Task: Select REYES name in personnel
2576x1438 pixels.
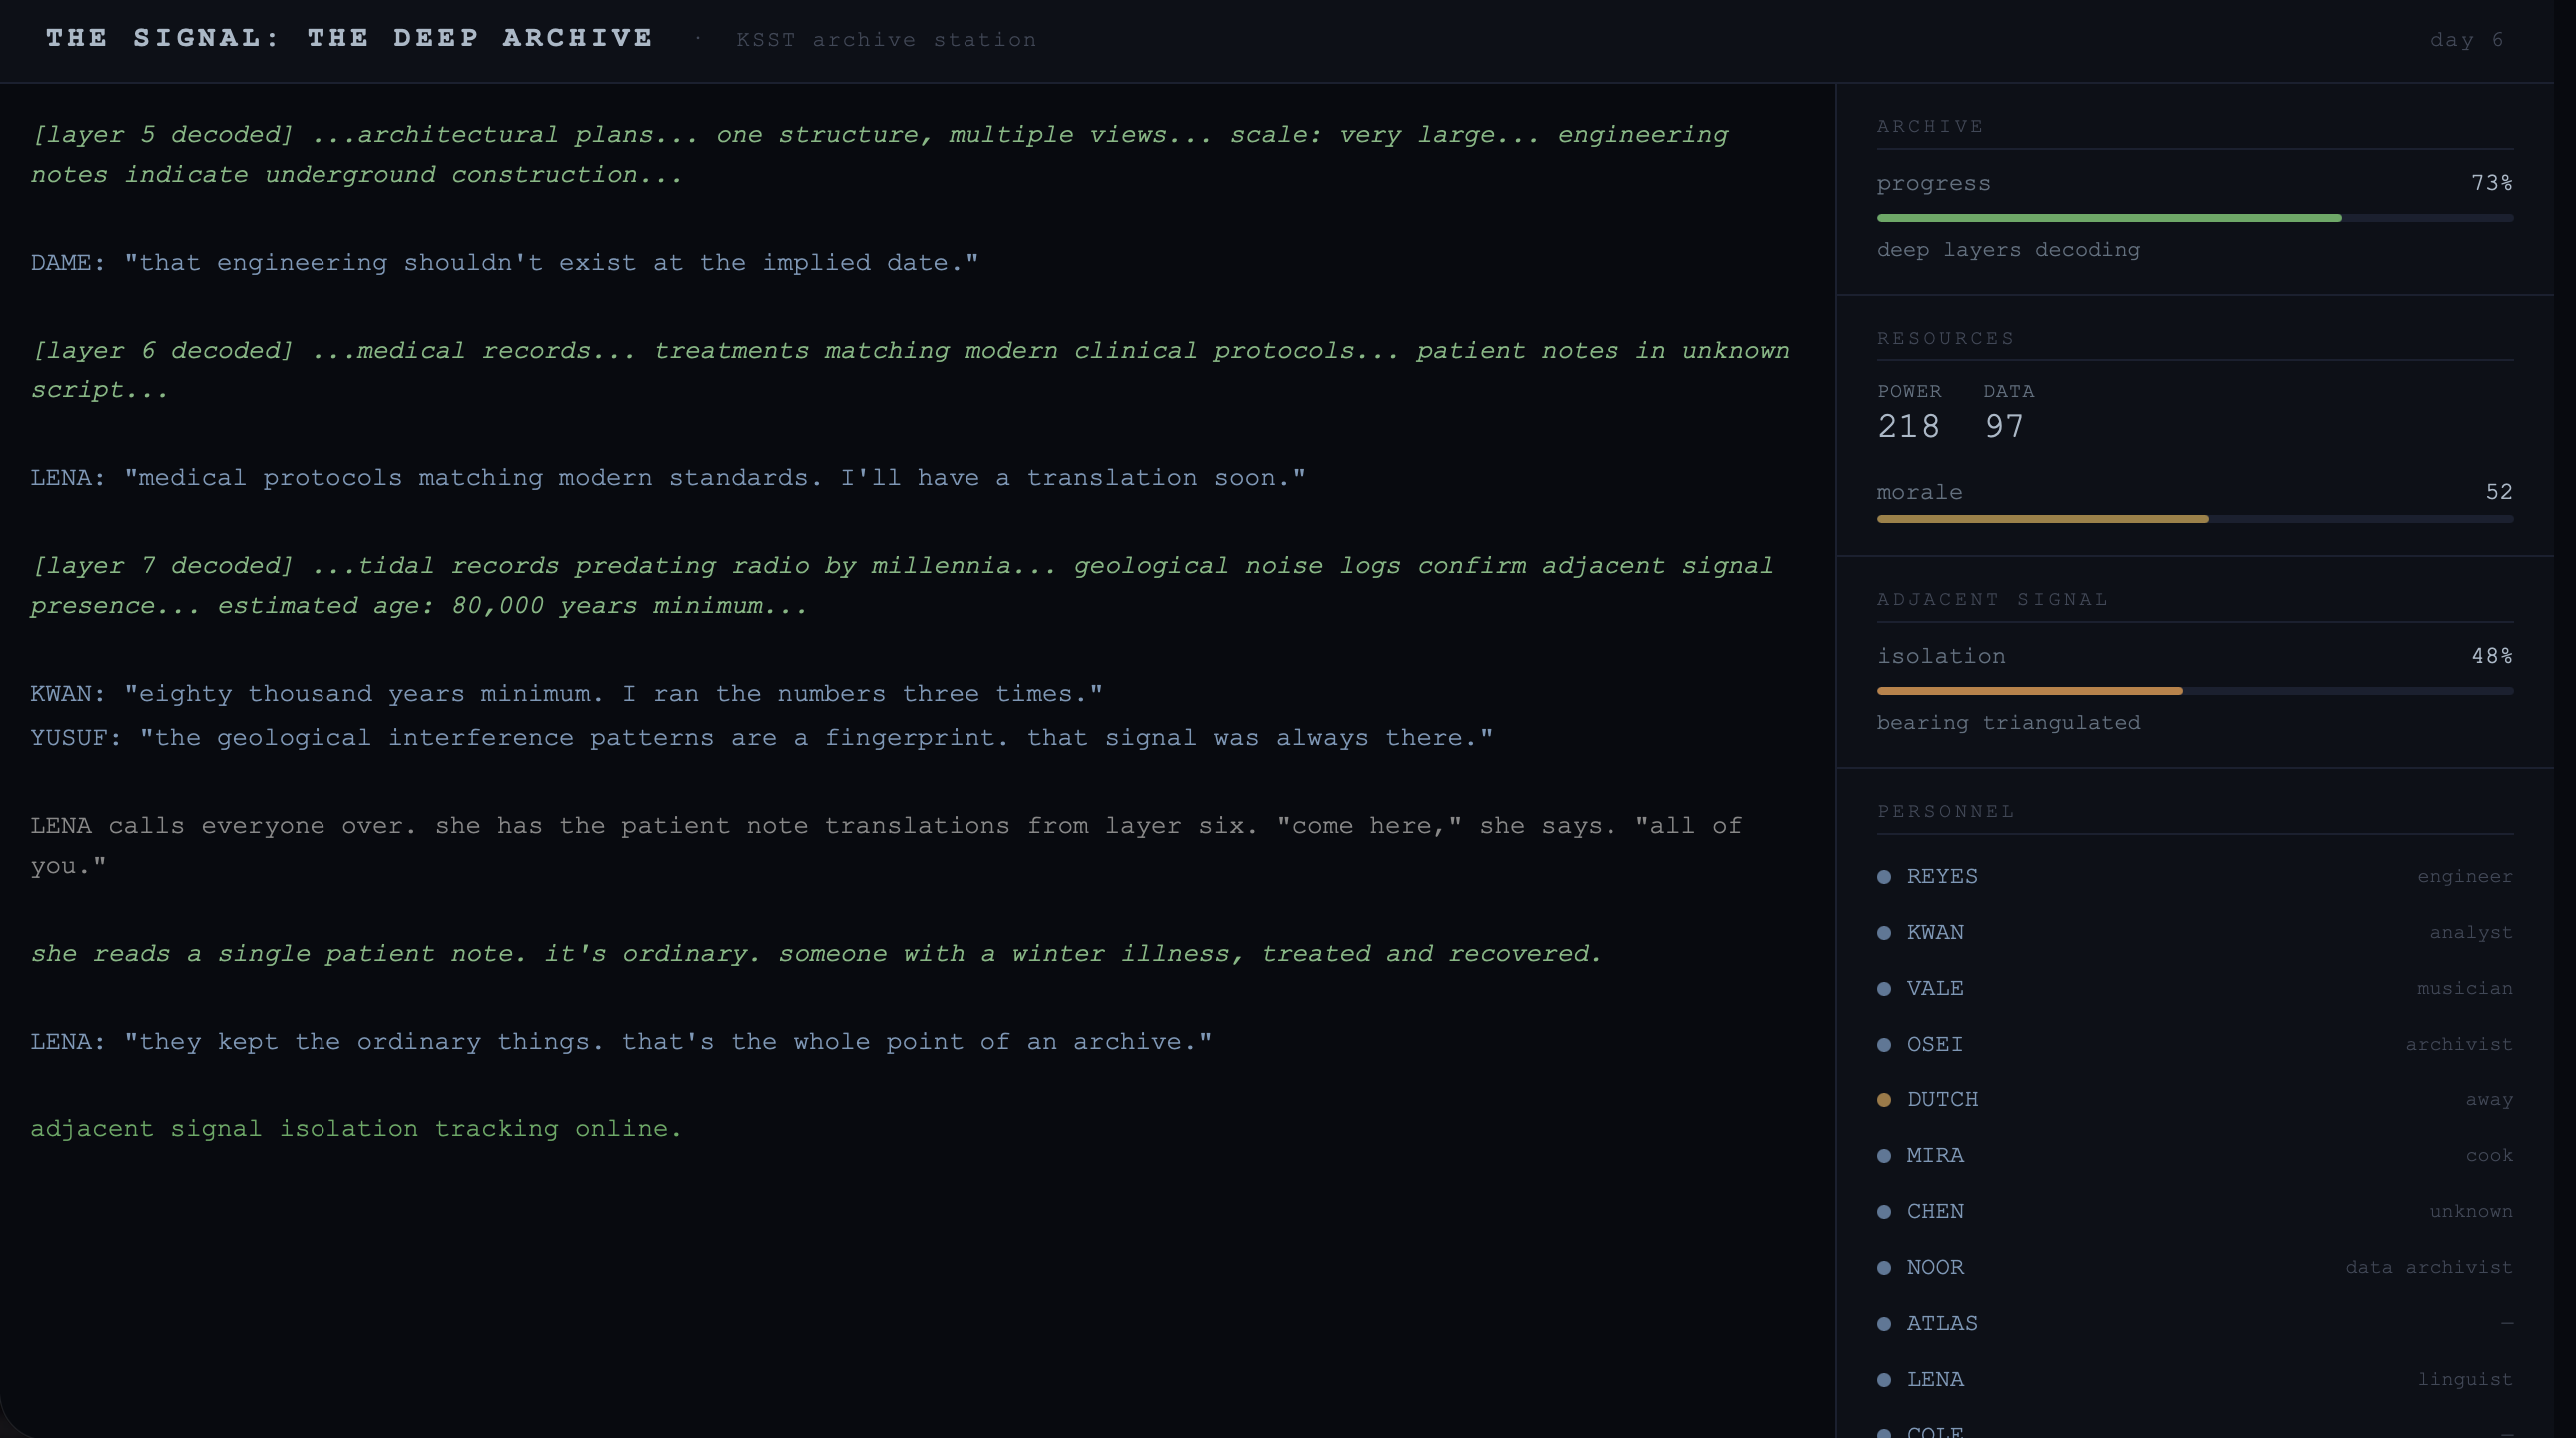Action: [x=1942, y=876]
